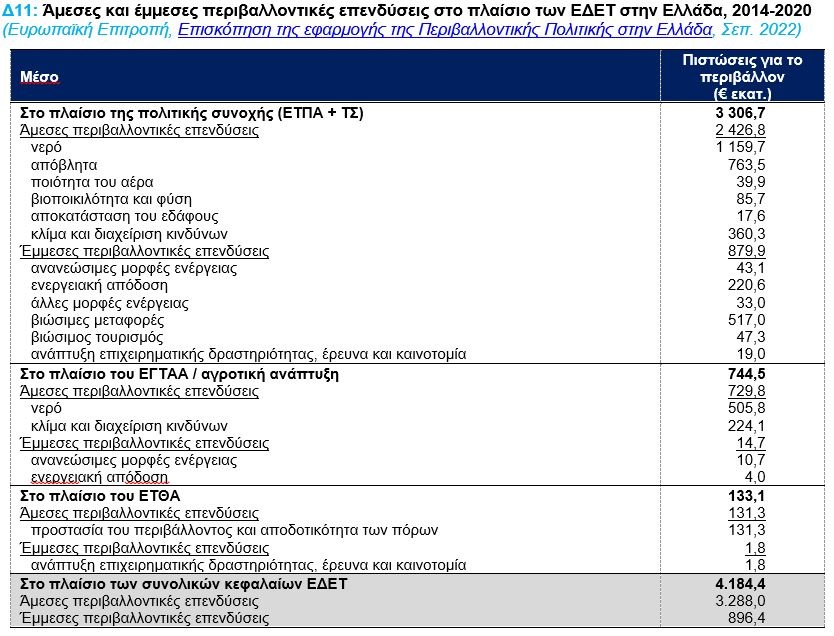Select the Δ11 table title text
834x636 pixels.
pos(406,10)
